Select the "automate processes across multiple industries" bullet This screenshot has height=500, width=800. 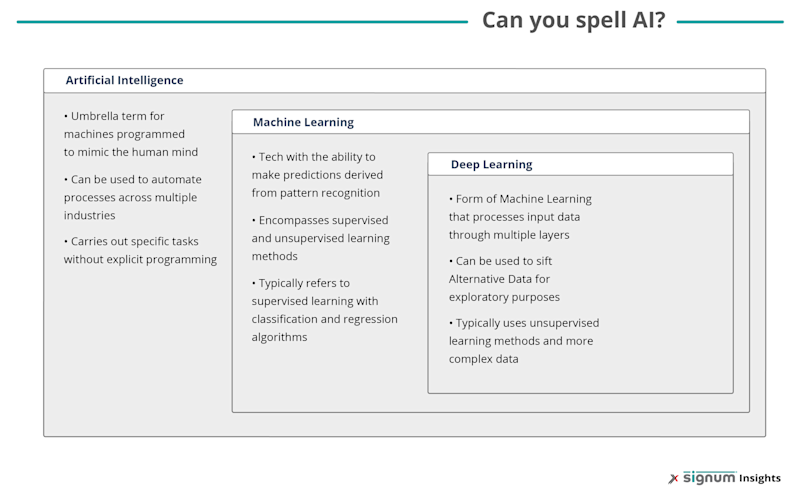click(133, 197)
